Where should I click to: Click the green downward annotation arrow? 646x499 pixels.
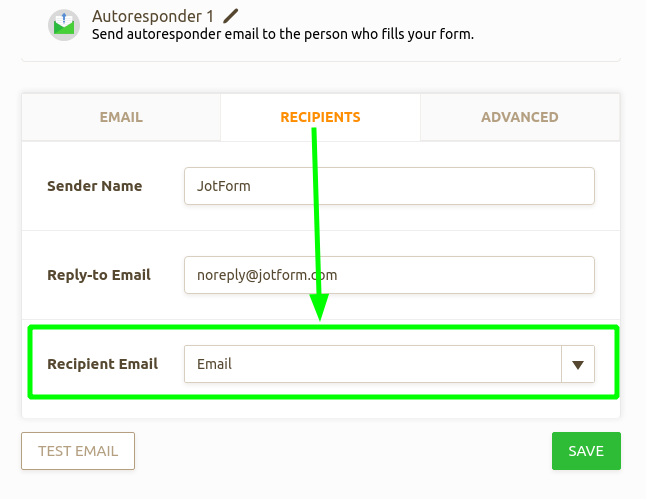point(318,220)
